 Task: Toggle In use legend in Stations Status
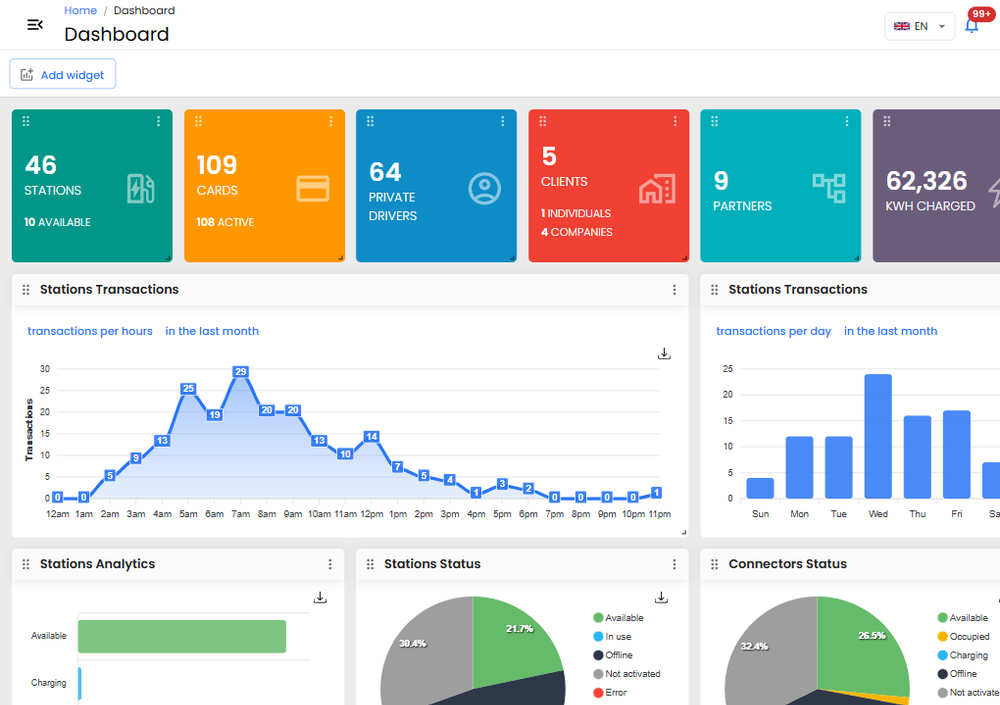612,637
